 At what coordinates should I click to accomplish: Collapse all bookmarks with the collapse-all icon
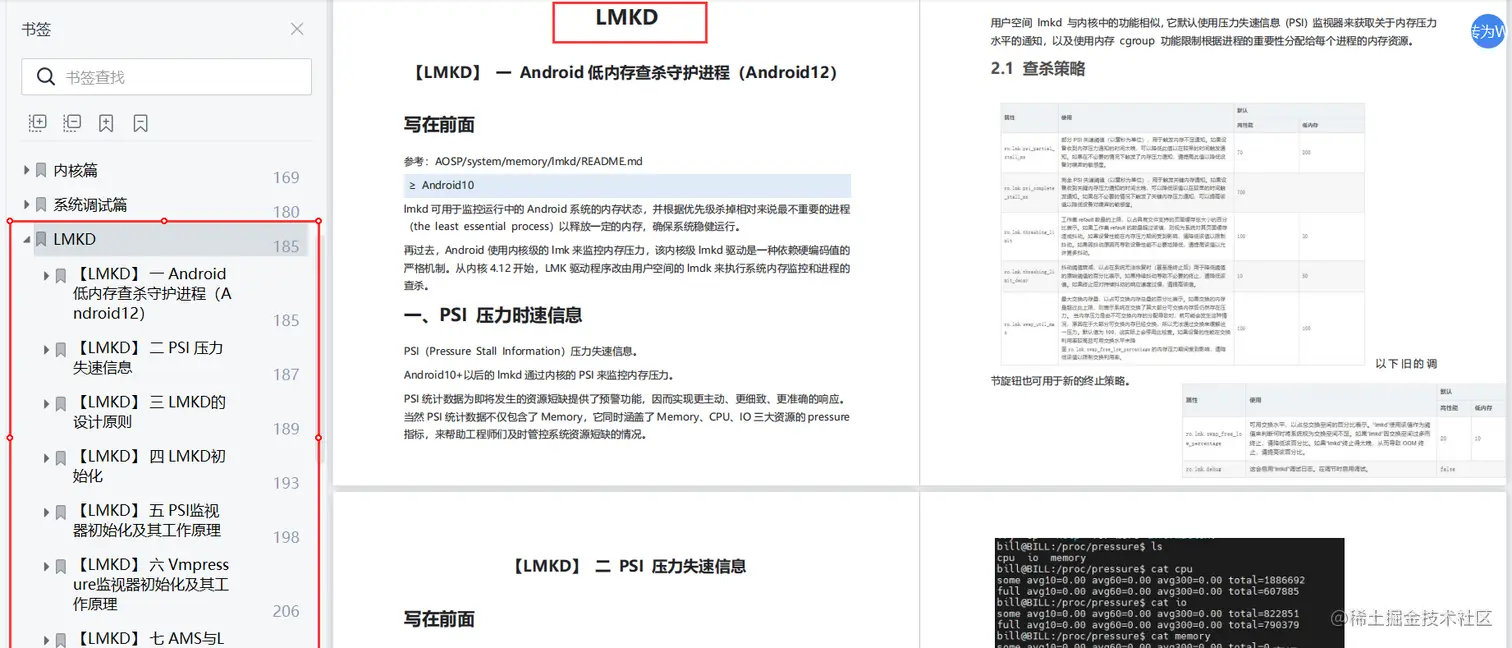tap(71, 122)
